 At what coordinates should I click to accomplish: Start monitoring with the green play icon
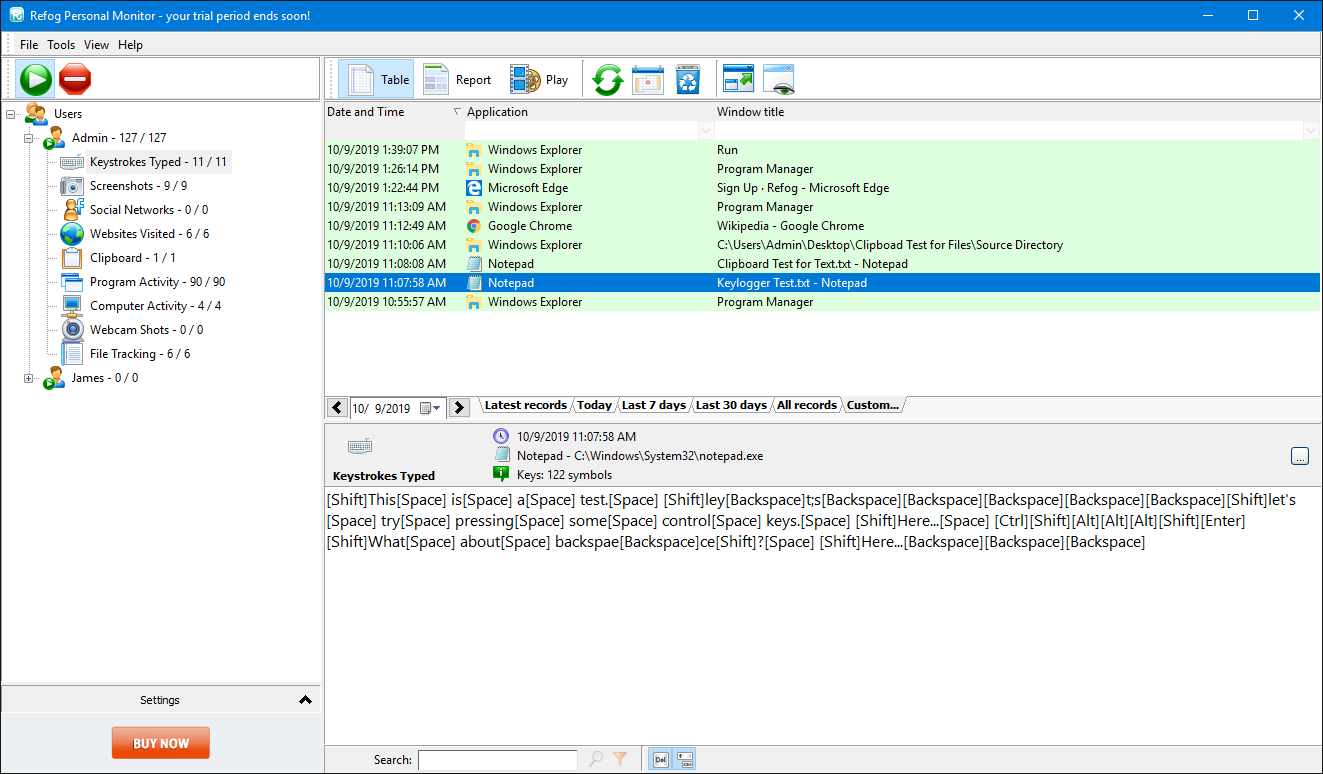(x=35, y=78)
